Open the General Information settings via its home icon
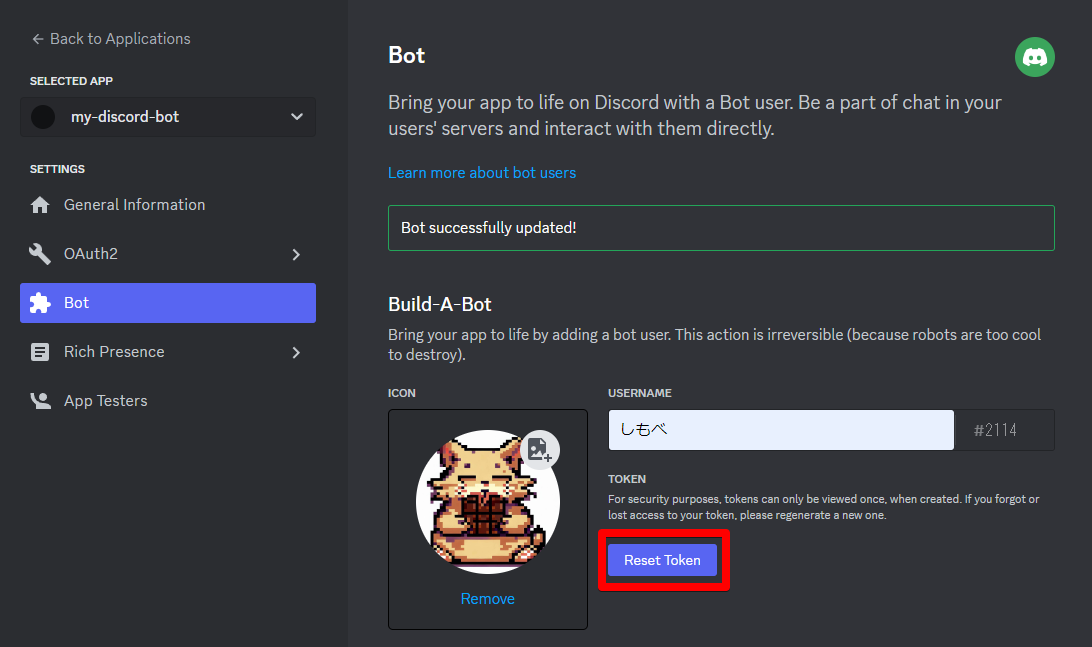 (40, 204)
